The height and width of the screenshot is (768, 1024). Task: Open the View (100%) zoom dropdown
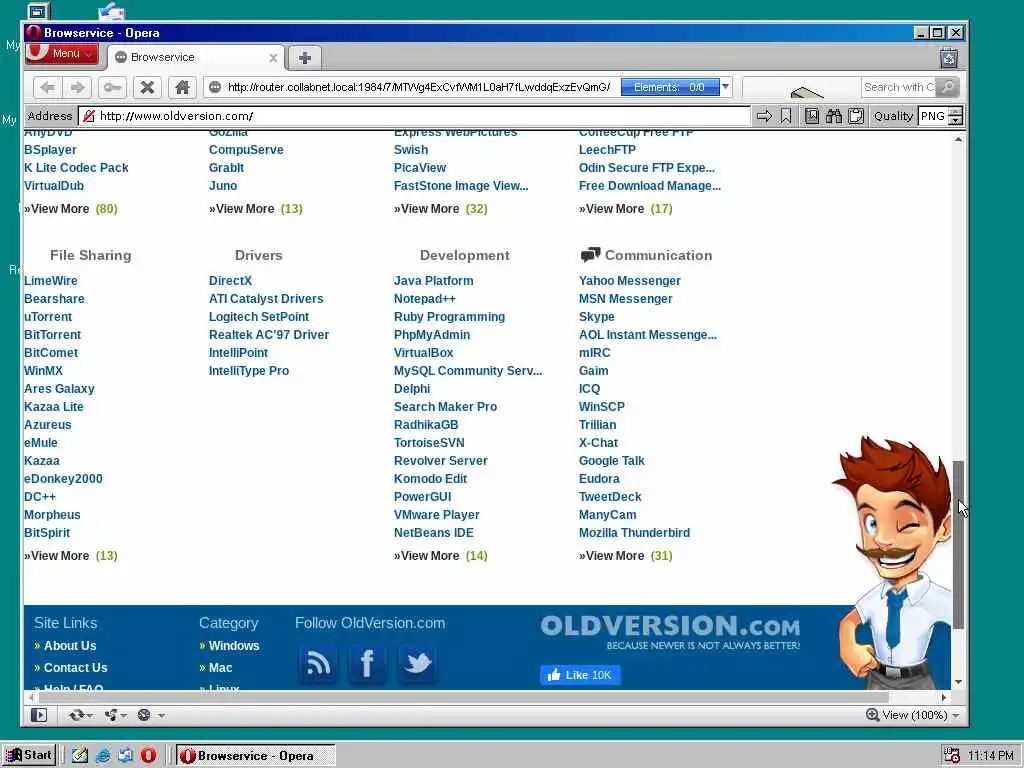(x=913, y=715)
